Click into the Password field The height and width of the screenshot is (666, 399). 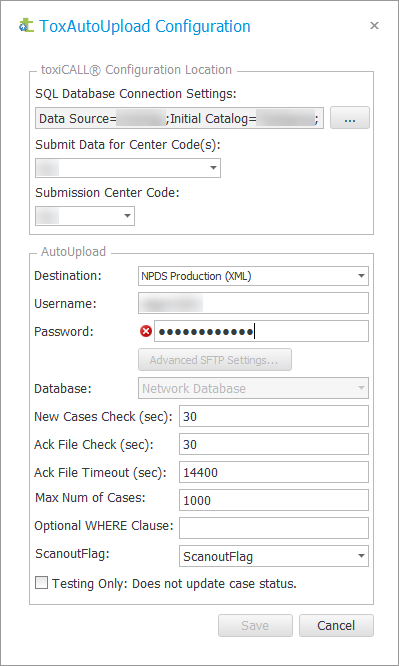(261, 331)
